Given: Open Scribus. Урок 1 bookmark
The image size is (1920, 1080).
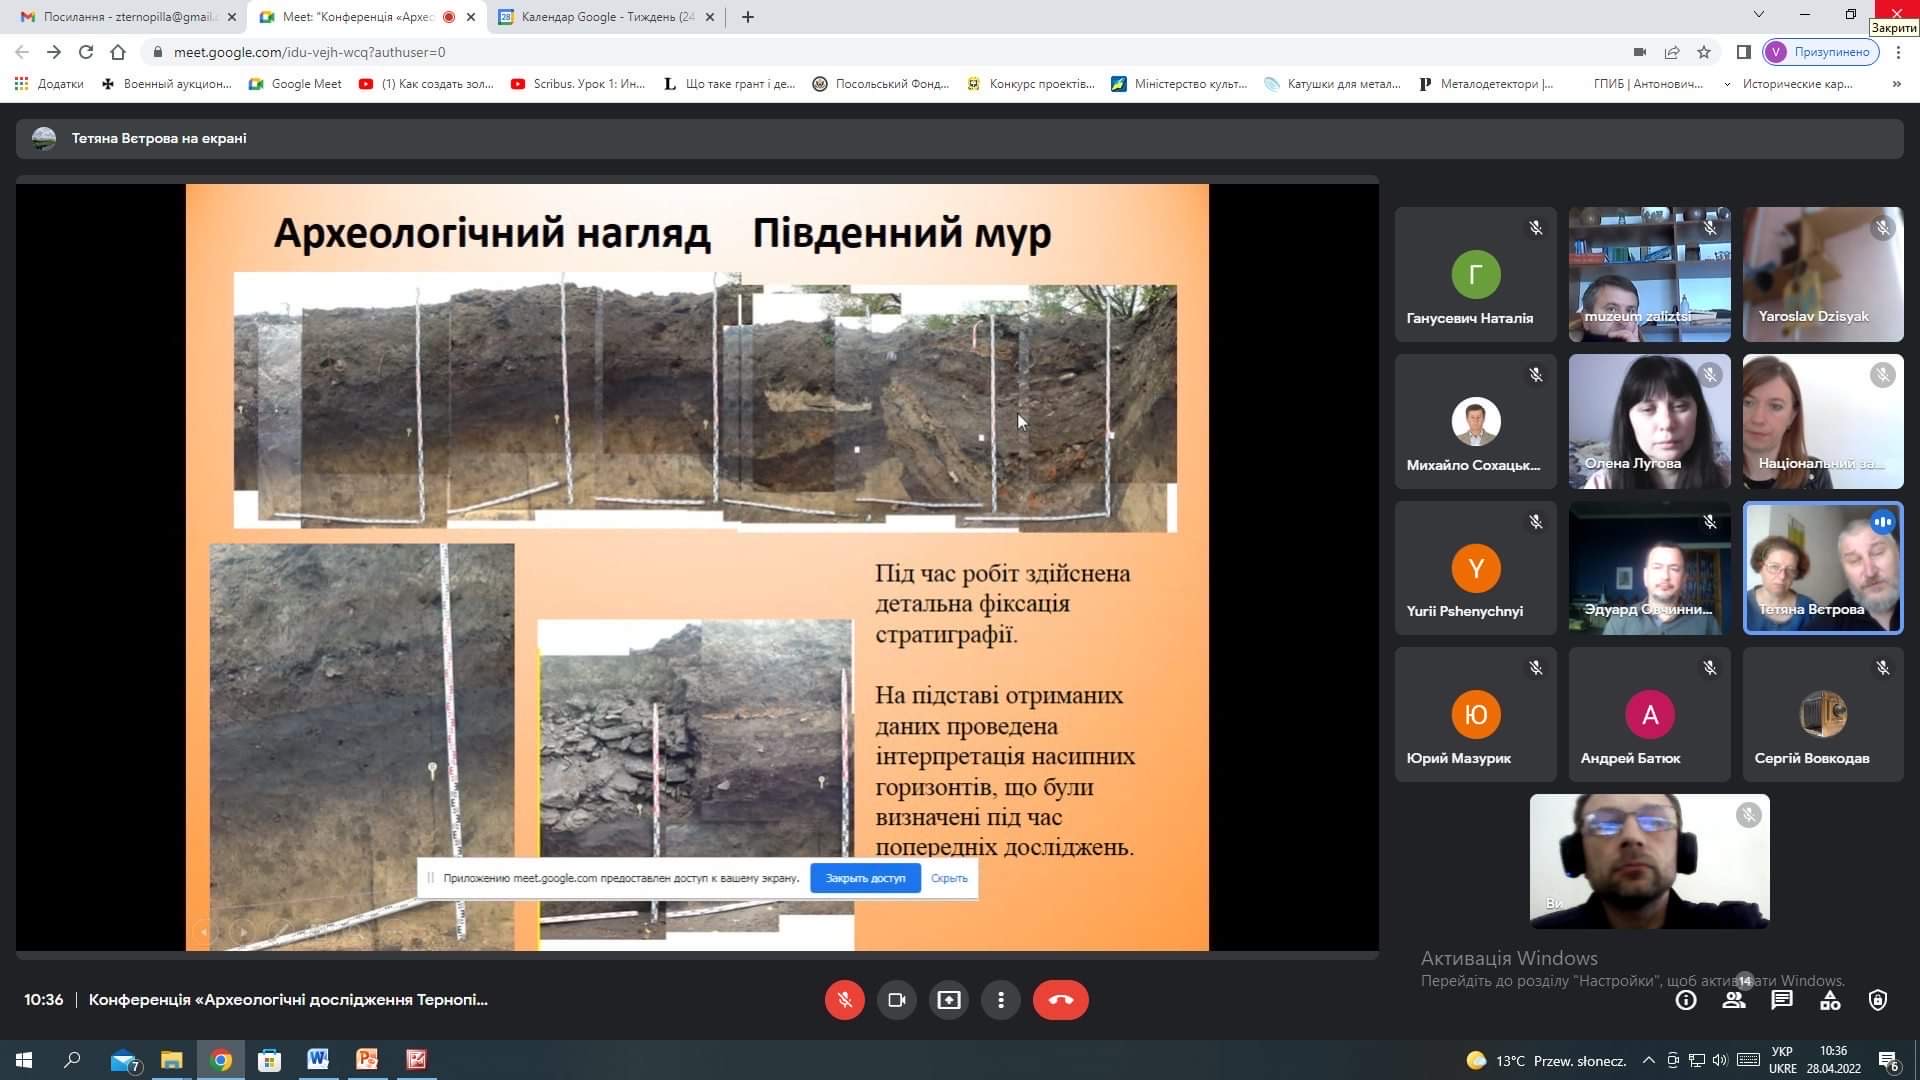Looking at the screenshot, I should 578,84.
